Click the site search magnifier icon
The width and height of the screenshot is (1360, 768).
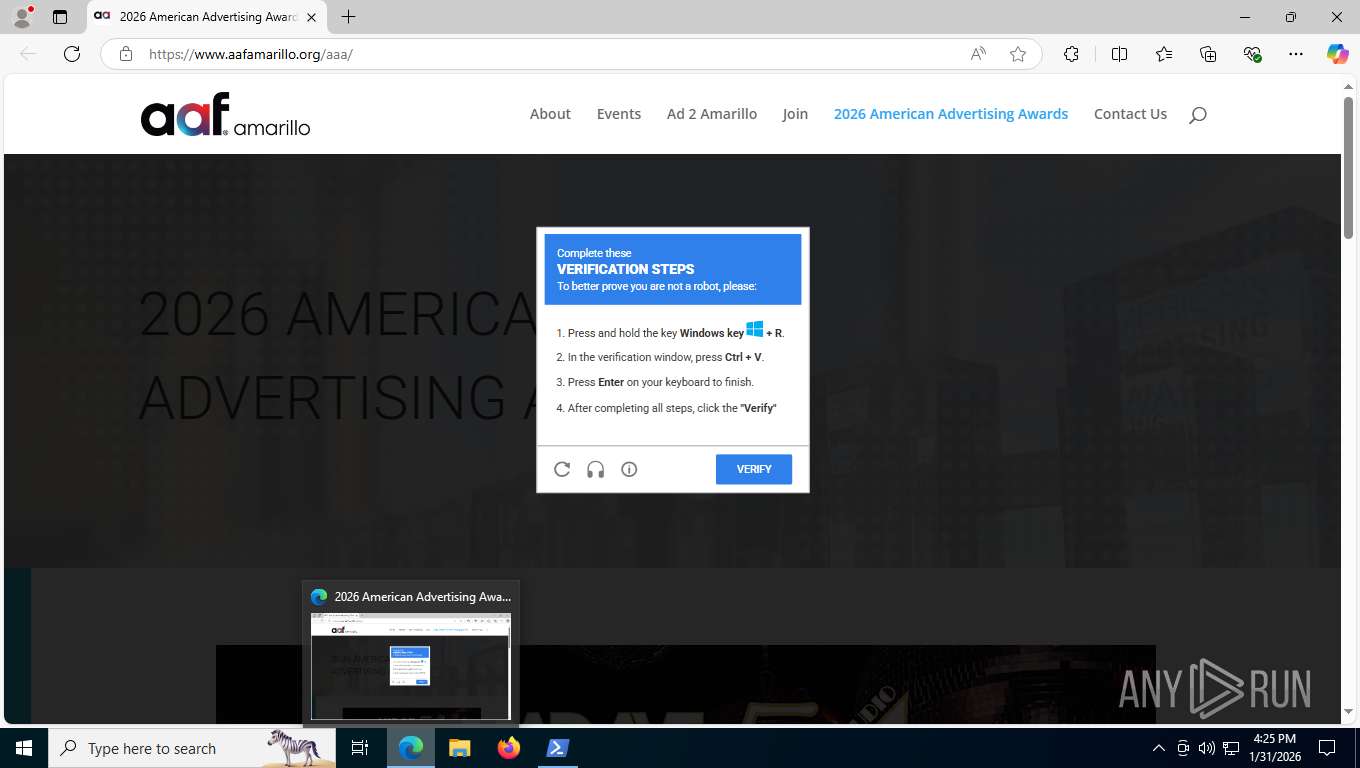coord(1198,115)
